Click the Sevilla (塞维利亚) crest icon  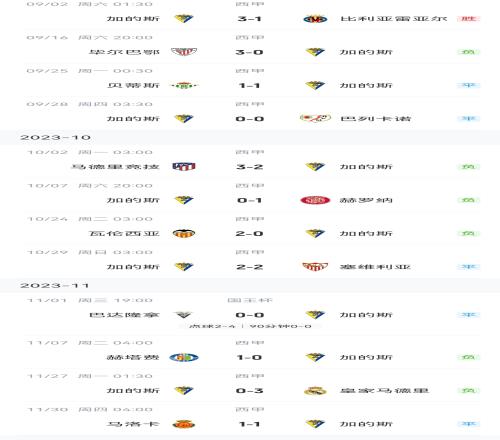click(x=315, y=267)
